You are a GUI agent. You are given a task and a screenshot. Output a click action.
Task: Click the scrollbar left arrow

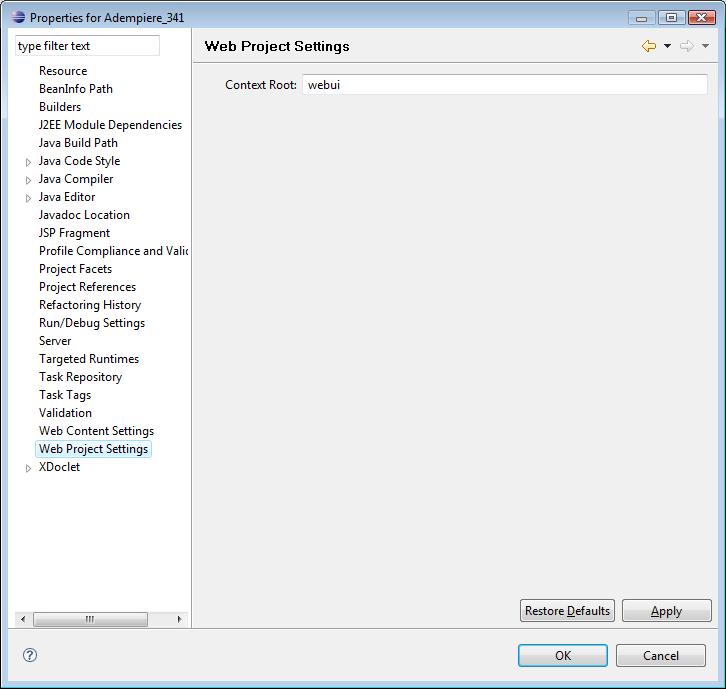(x=23, y=619)
